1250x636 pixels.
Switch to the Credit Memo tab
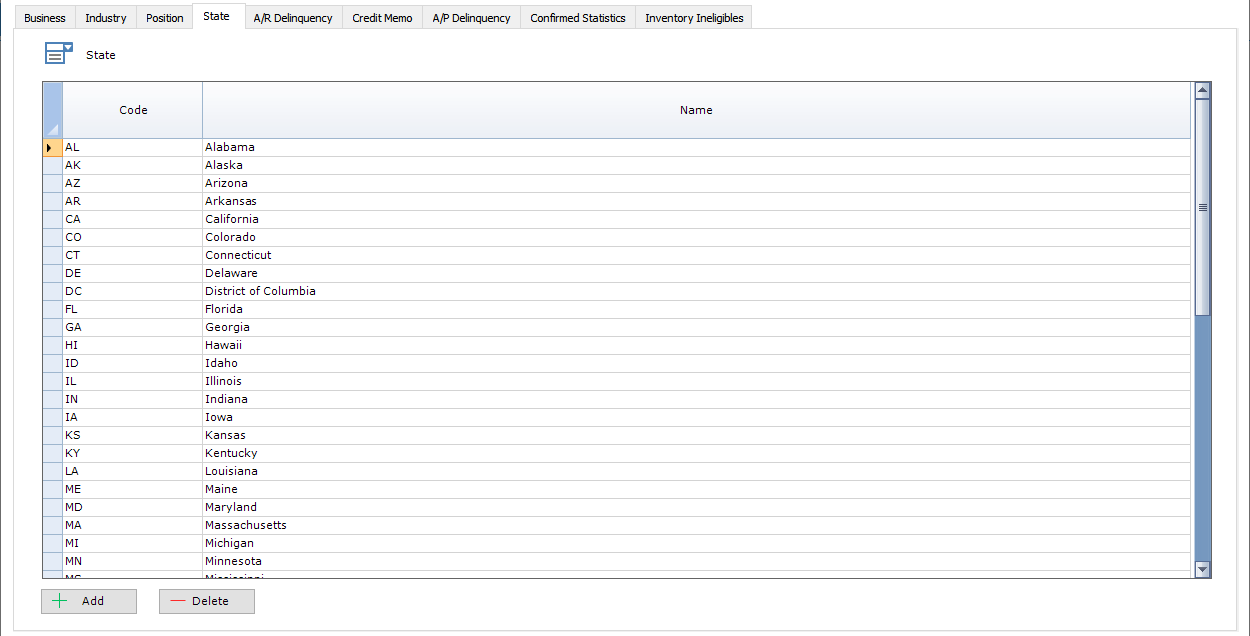coord(382,18)
